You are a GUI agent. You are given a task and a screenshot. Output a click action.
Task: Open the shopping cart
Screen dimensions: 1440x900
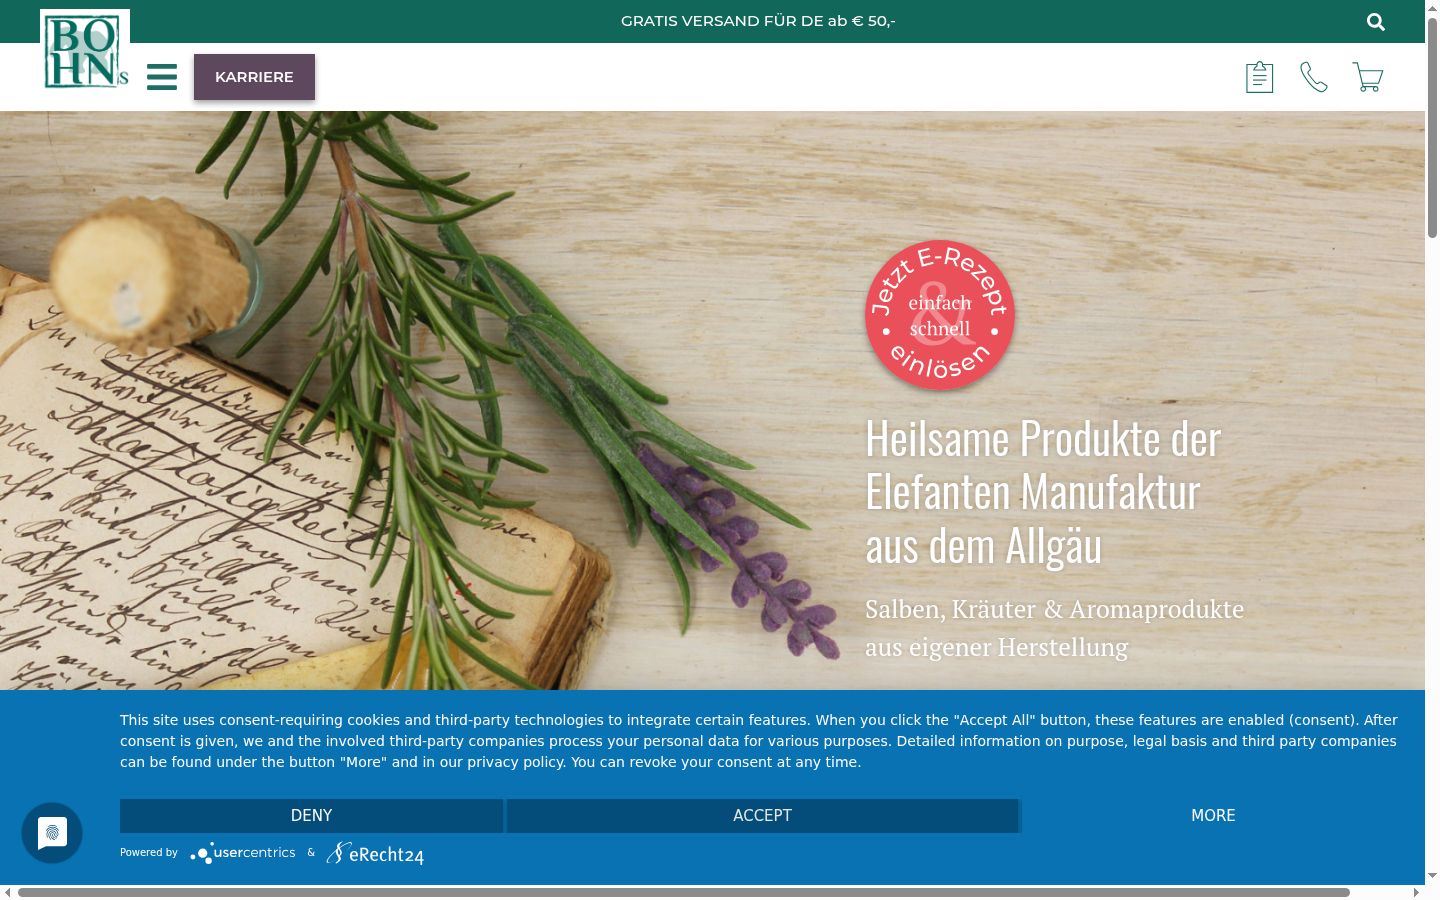pos(1367,77)
